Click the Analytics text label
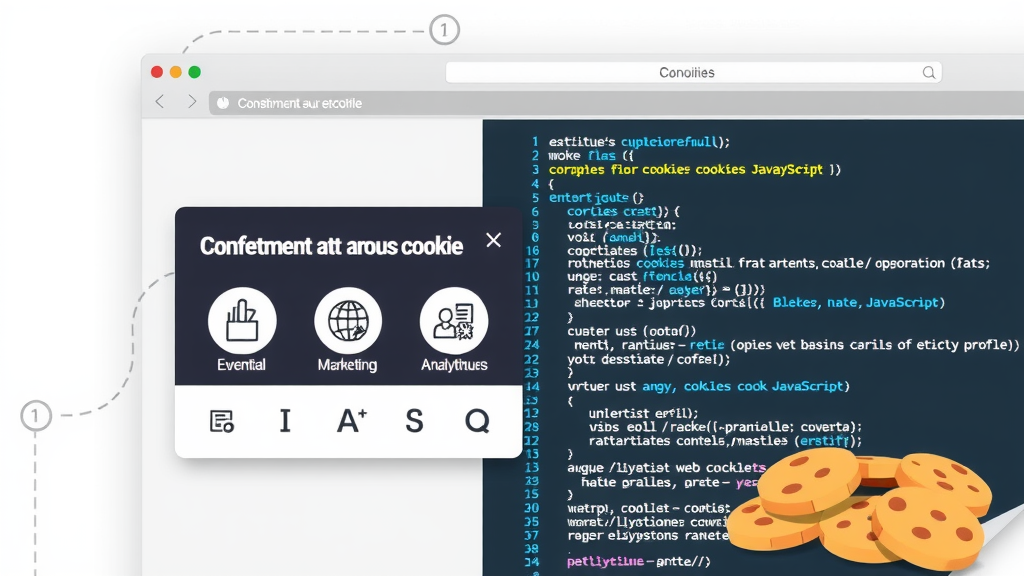Viewport: 1024px width, 576px height. point(453,365)
